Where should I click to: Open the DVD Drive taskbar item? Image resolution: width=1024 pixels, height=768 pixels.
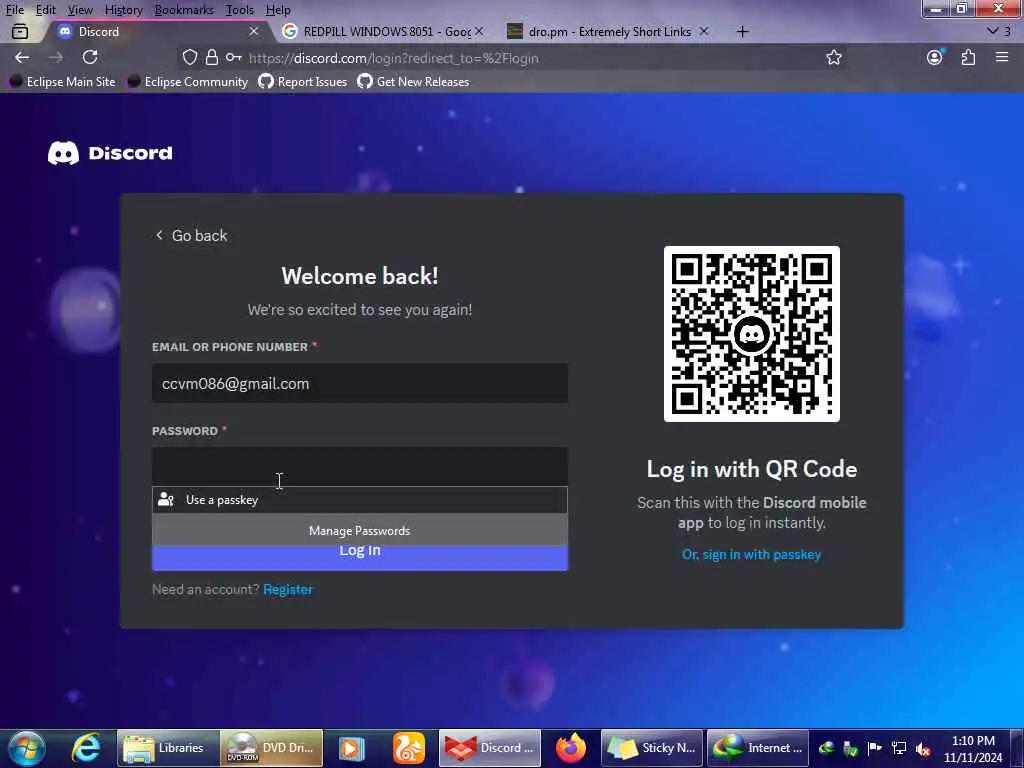[272, 748]
